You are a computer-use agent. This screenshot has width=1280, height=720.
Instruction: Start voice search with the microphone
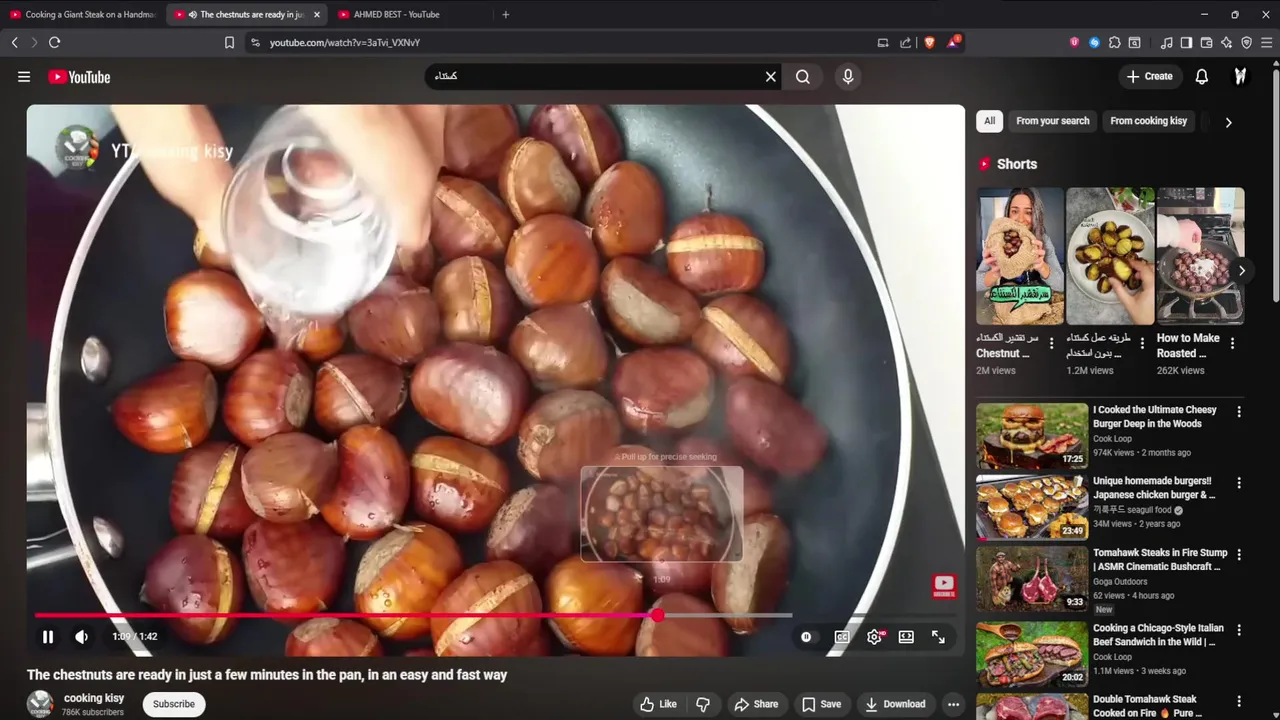[x=848, y=77]
